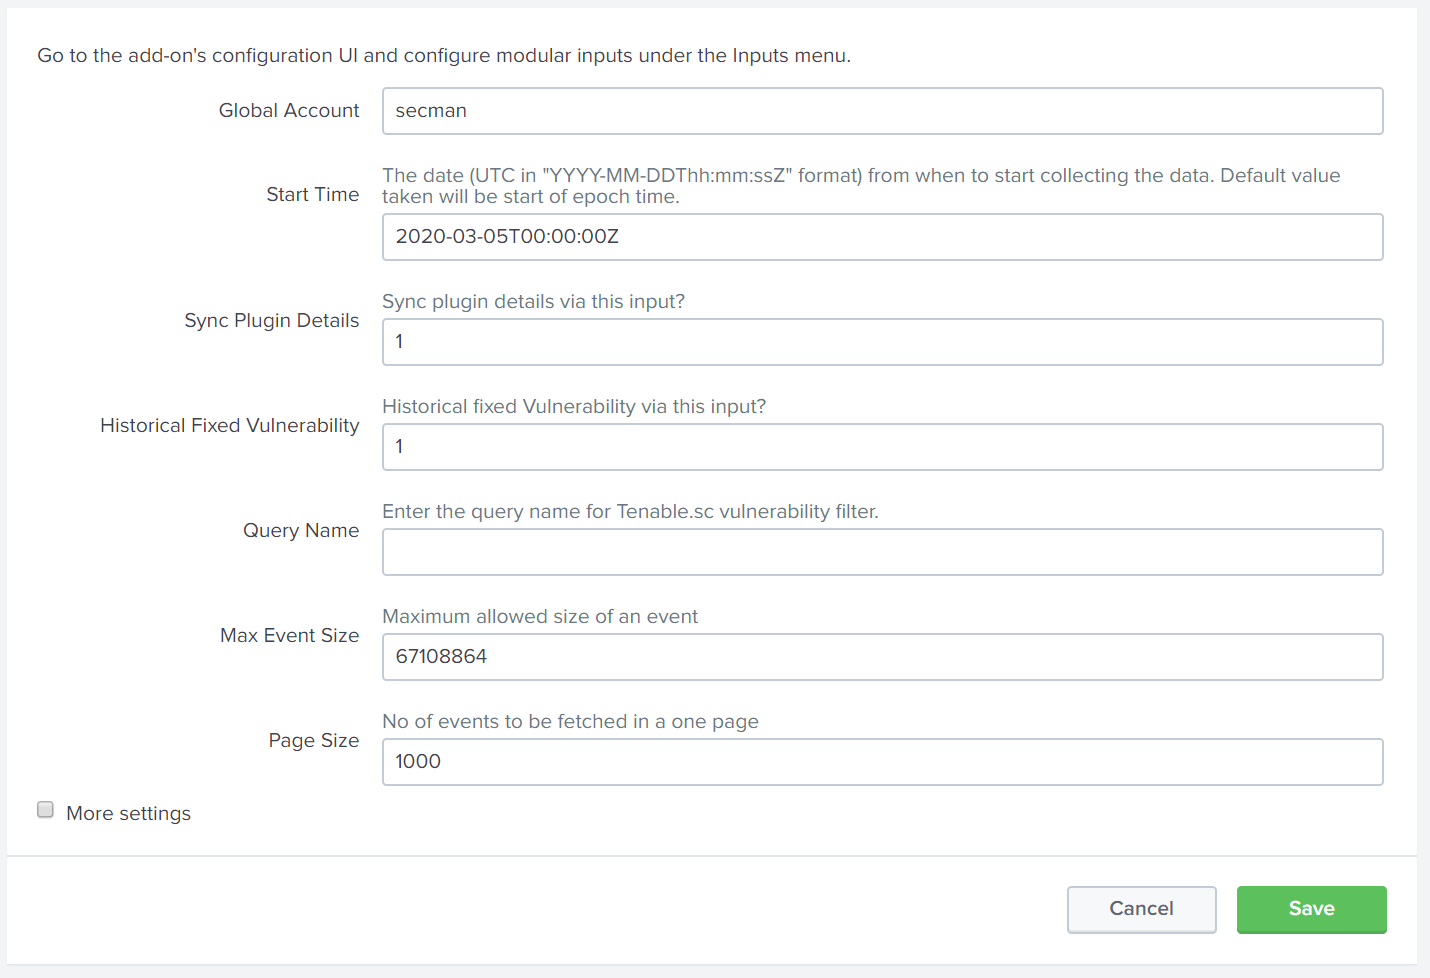
Task: Click the Page Size input box
Action: click(882, 762)
